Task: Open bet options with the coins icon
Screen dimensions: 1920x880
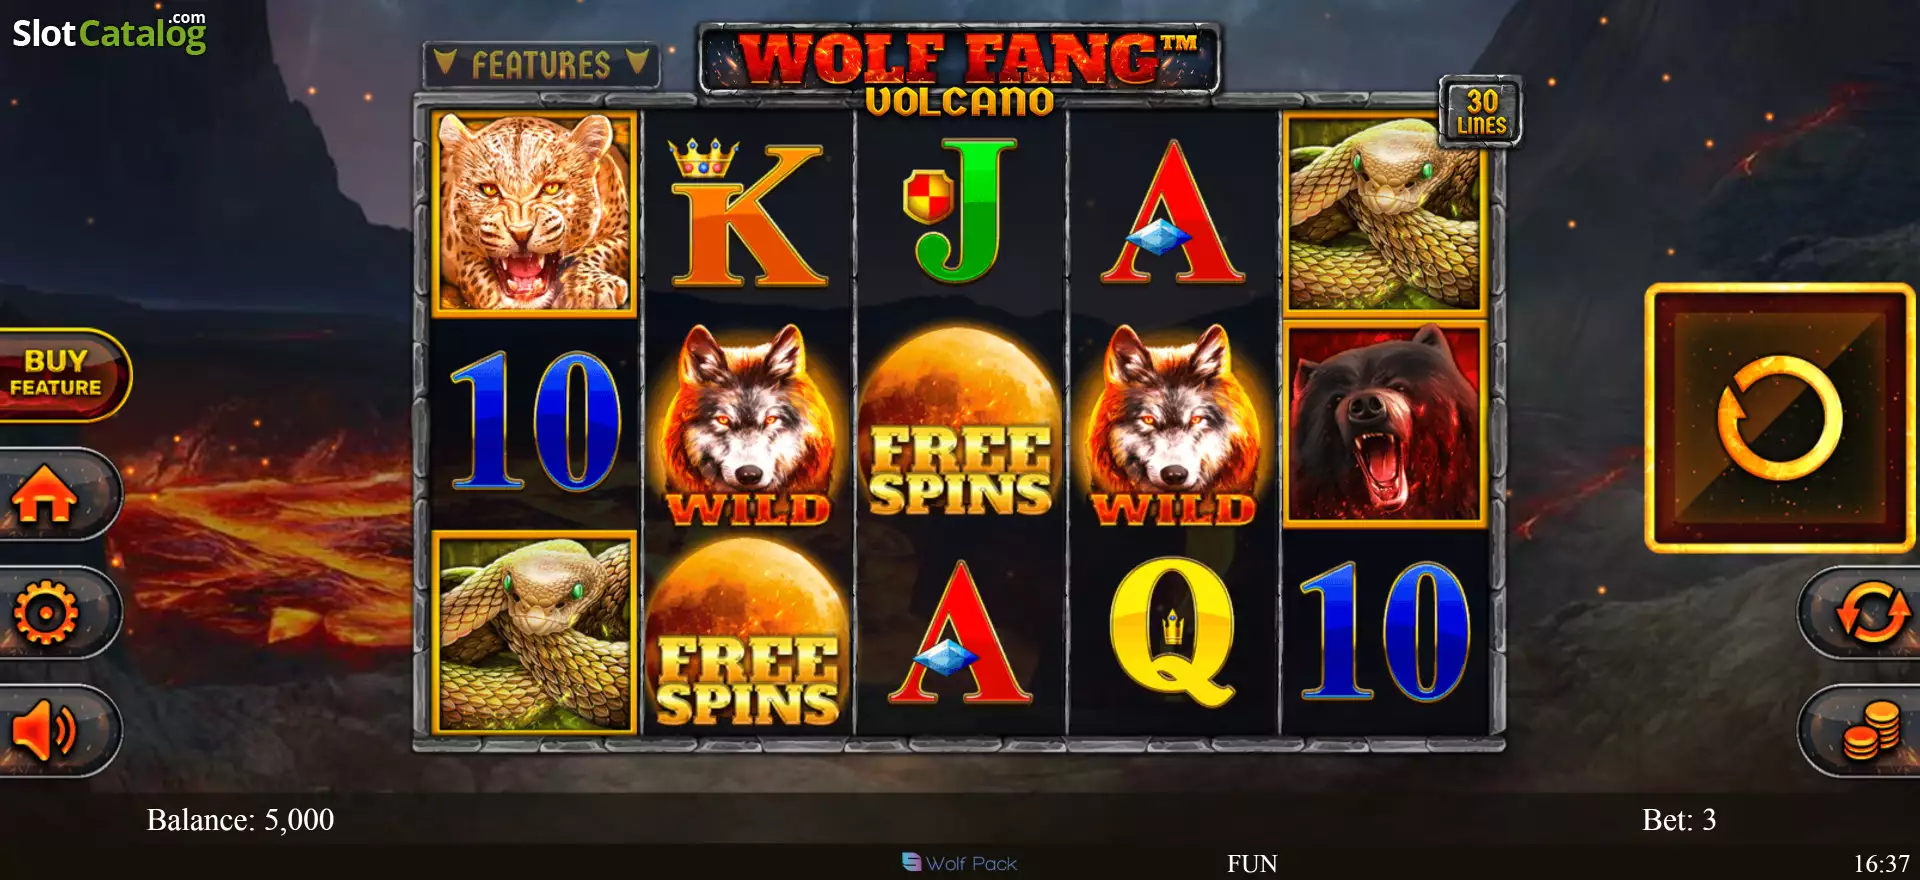Action: (x=1868, y=731)
